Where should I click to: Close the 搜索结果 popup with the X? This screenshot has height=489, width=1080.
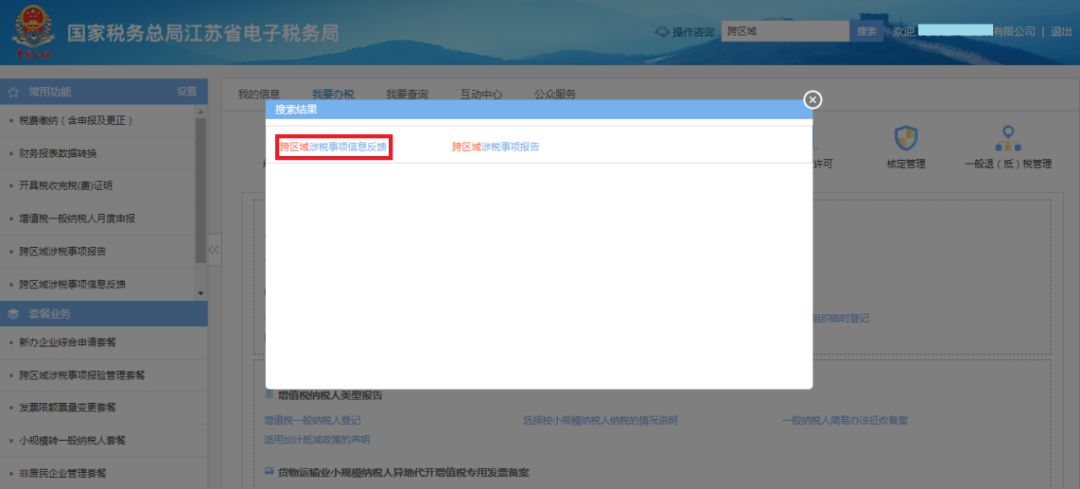coord(813,99)
